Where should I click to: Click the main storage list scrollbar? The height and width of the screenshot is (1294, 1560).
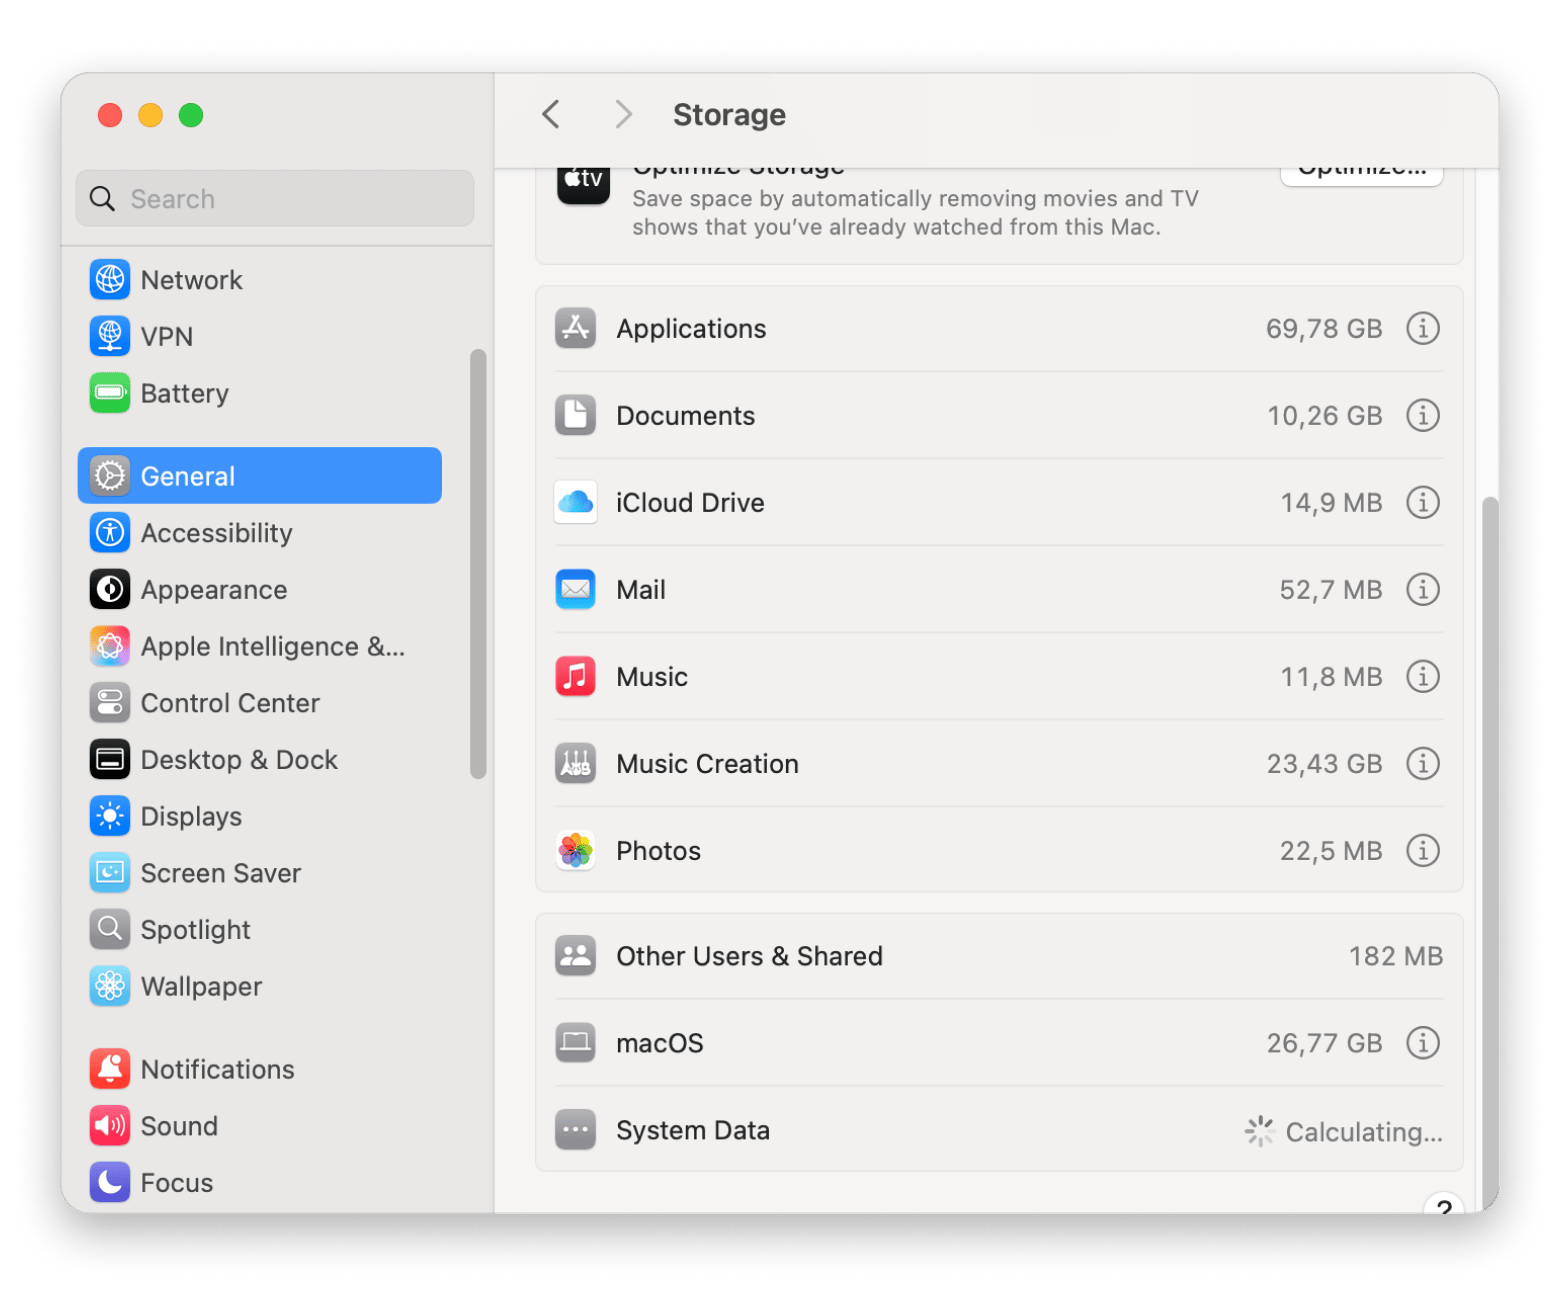[1490, 850]
